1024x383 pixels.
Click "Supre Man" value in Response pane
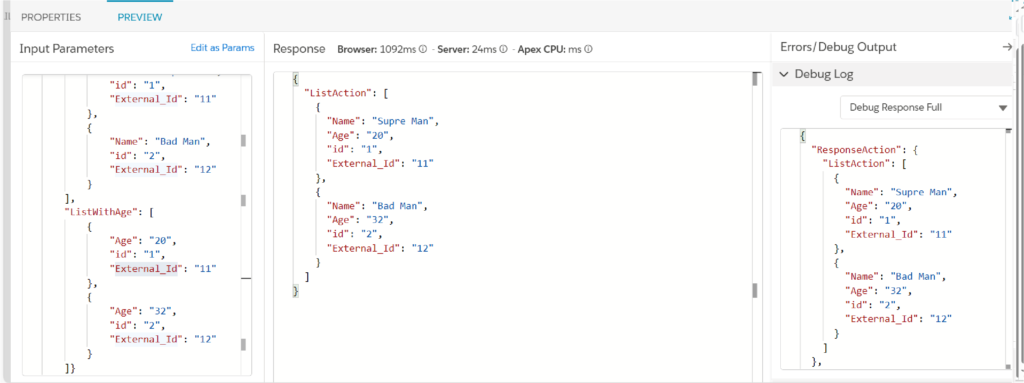pyautogui.click(x=402, y=122)
